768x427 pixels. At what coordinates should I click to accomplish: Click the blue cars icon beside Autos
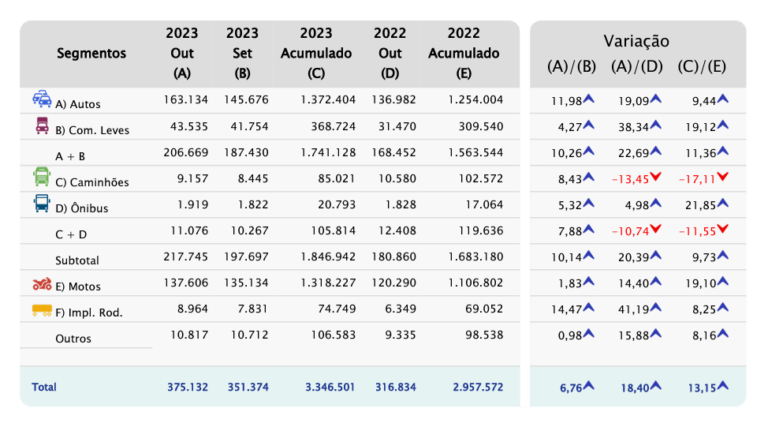pos(42,98)
